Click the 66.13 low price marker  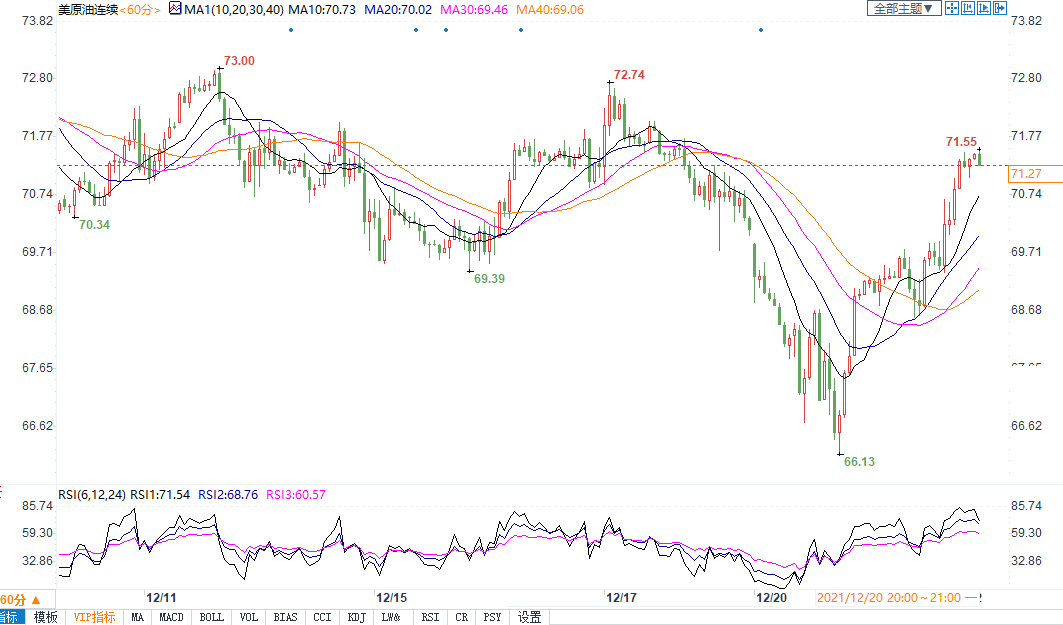pyautogui.click(x=859, y=462)
